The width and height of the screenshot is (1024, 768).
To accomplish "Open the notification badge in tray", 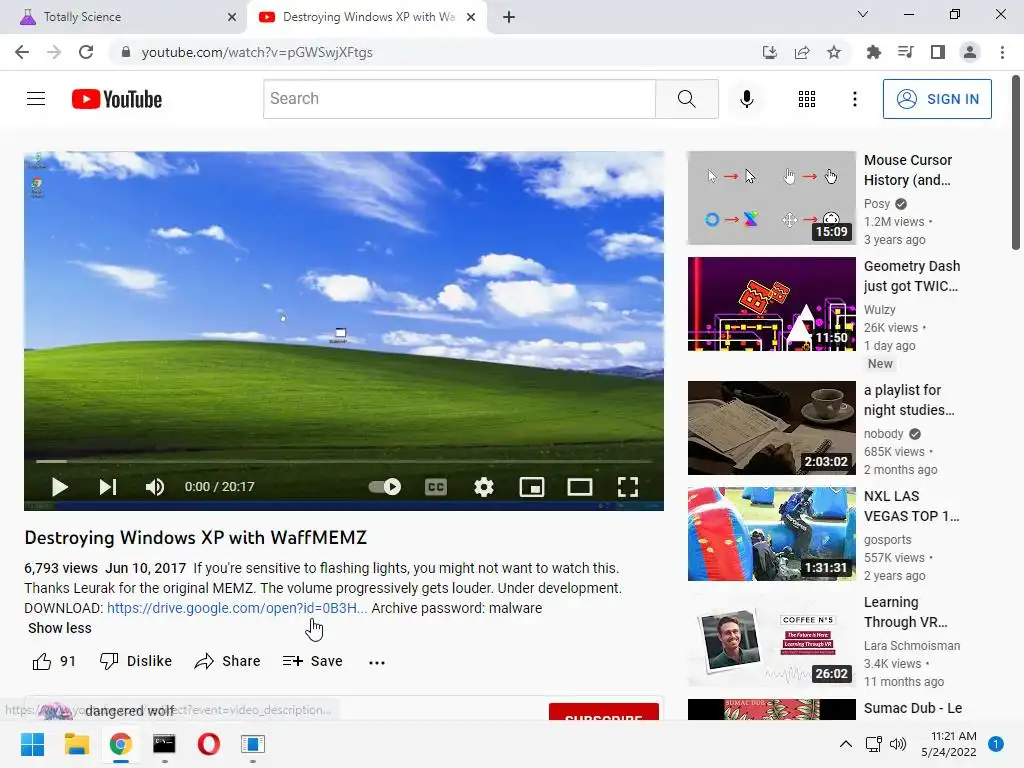I will coord(996,744).
